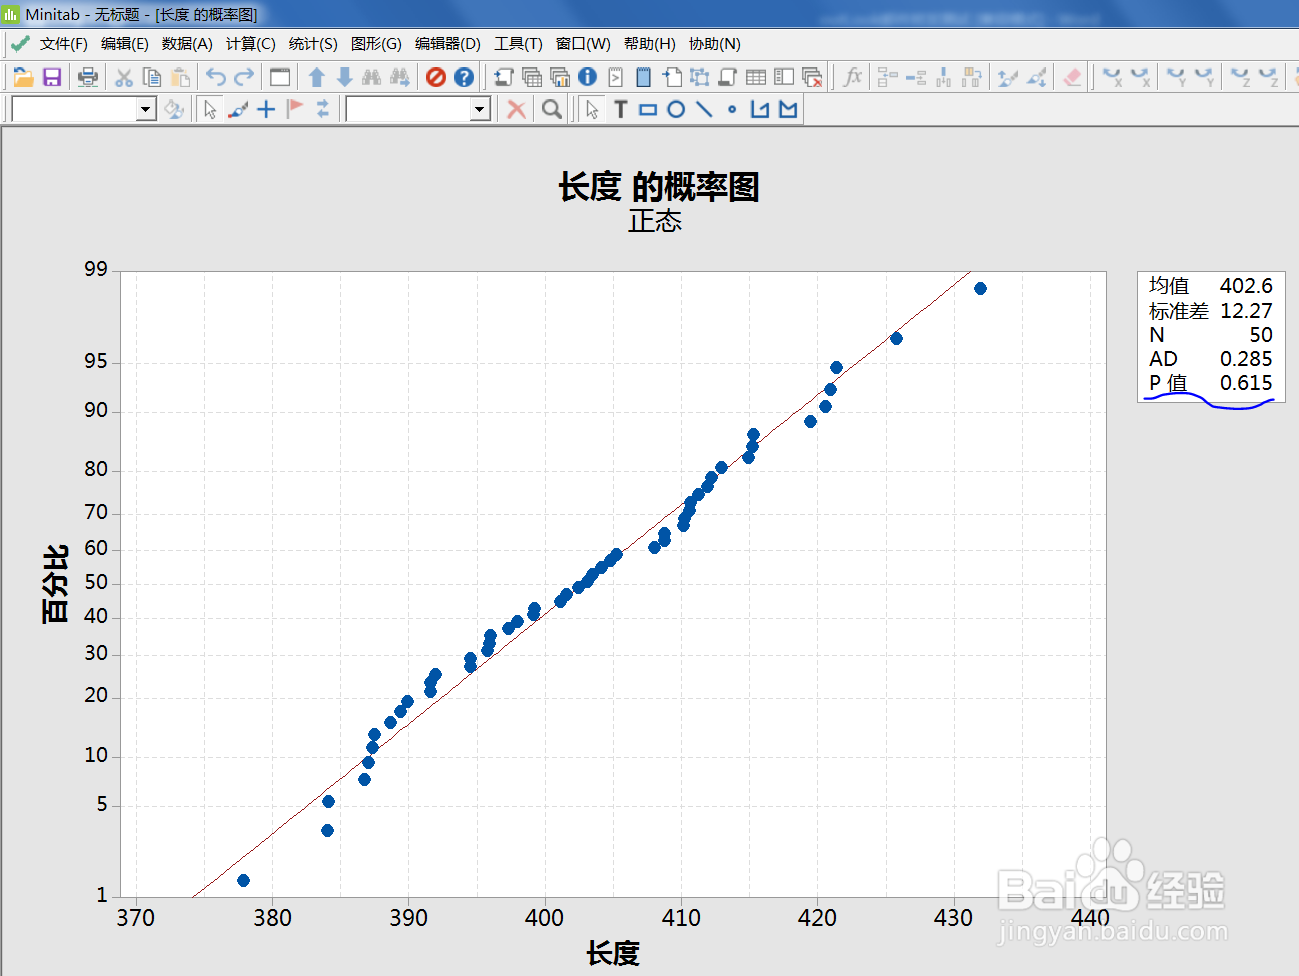Image resolution: width=1299 pixels, height=976 pixels.
Task: Open the 编辑器(D) menu
Action: point(447,44)
